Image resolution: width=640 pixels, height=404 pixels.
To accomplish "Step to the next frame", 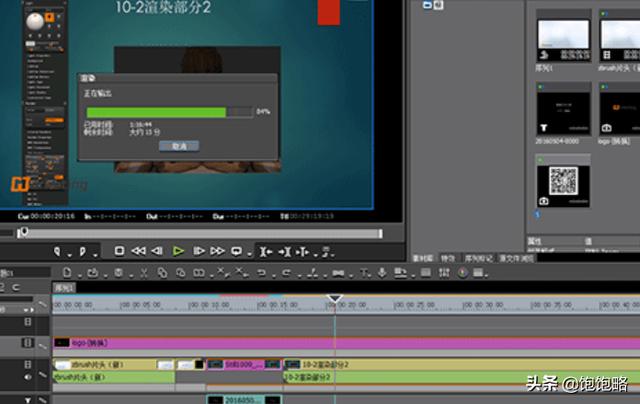I will click(199, 251).
